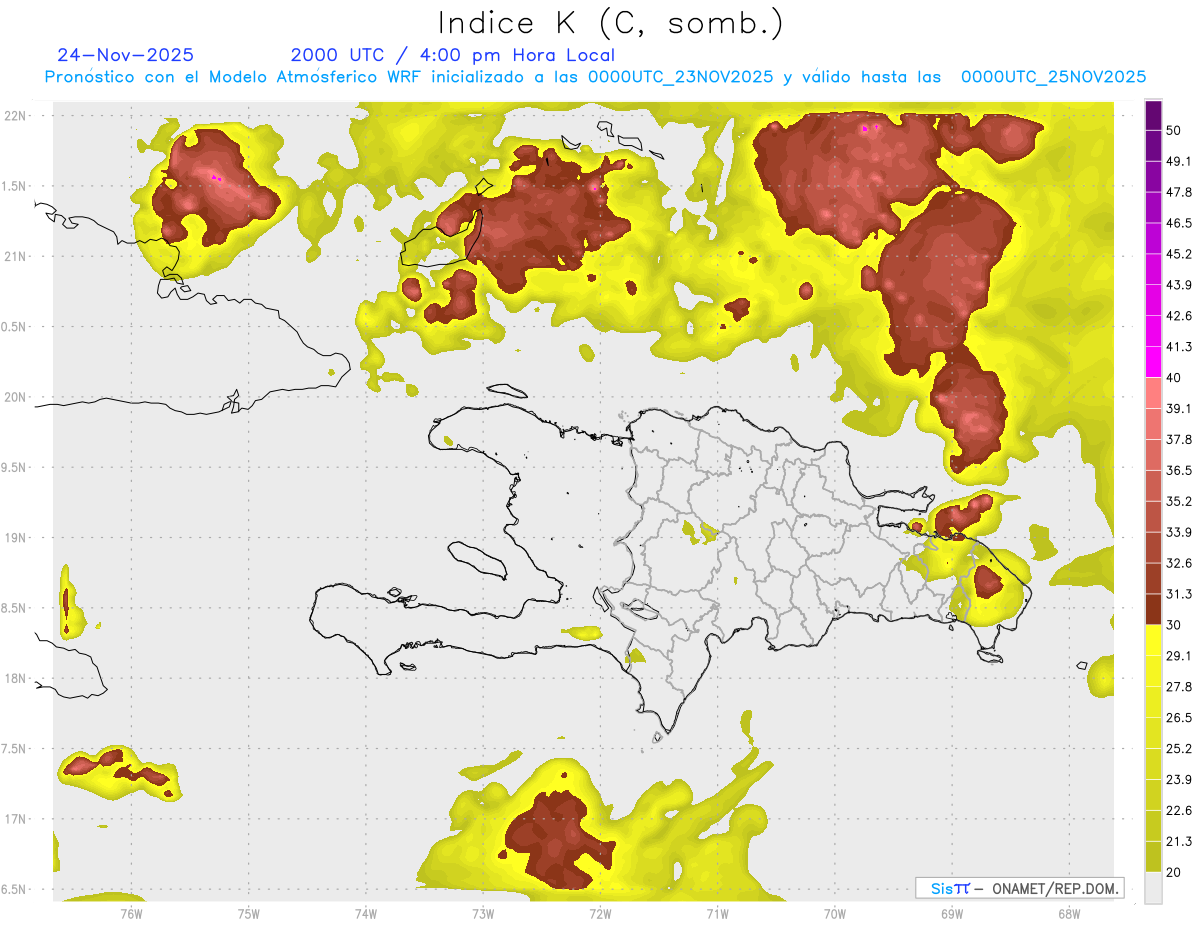Click the 72W longitude label
This screenshot has width=1200, height=927.
(600, 913)
